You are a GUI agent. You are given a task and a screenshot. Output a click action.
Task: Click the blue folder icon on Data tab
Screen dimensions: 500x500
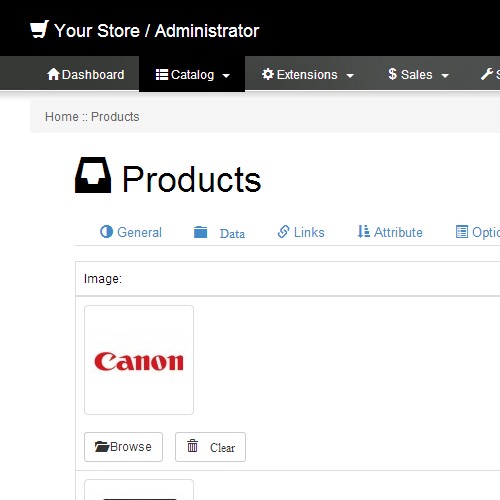tap(201, 232)
